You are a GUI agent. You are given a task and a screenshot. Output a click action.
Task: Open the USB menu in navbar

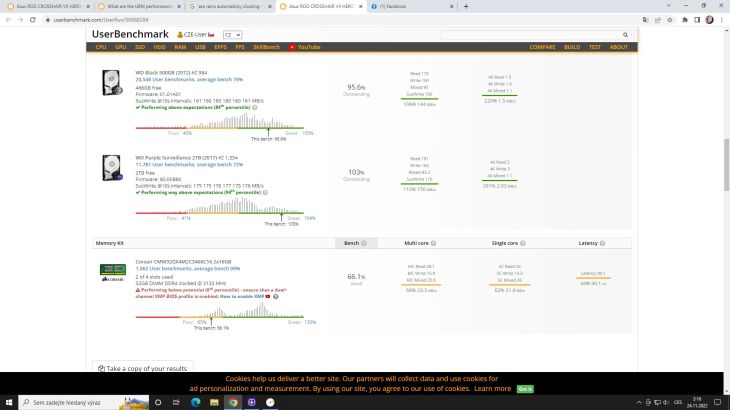pyautogui.click(x=200, y=47)
